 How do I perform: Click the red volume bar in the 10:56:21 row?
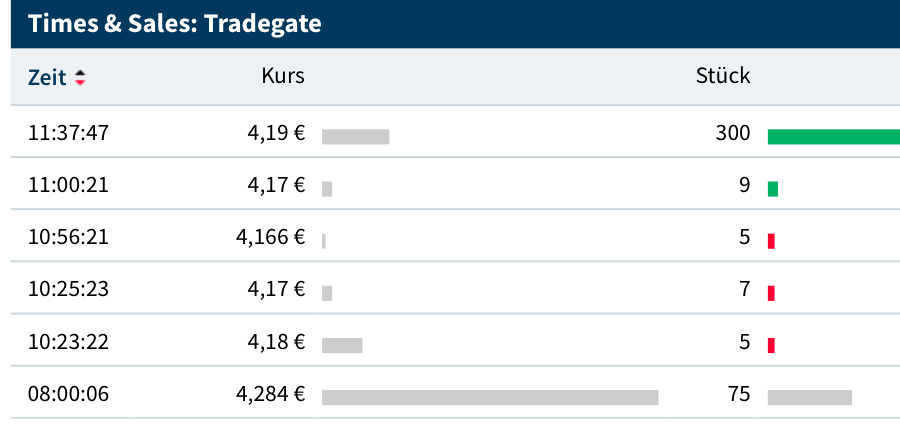tap(771, 241)
